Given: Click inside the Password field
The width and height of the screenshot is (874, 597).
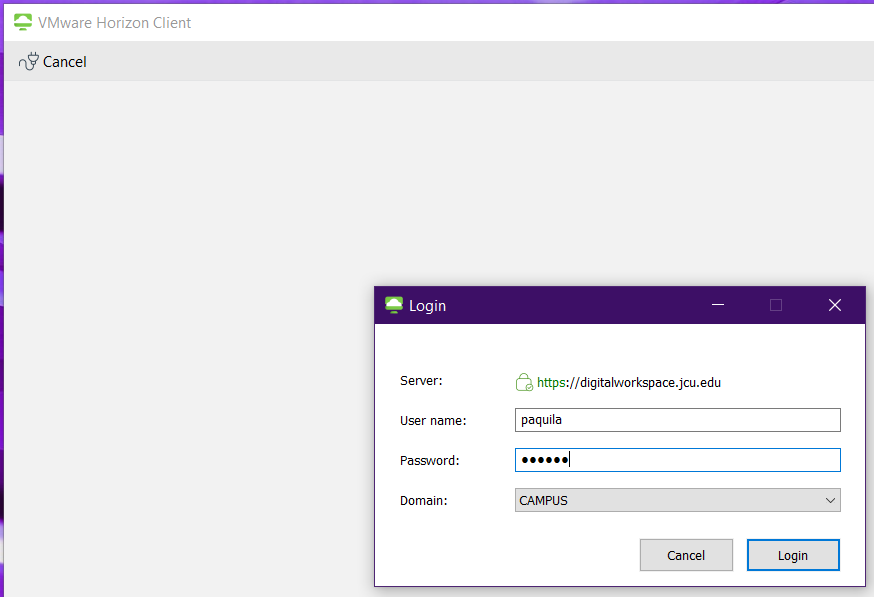Looking at the screenshot, I should coord(677,460).
